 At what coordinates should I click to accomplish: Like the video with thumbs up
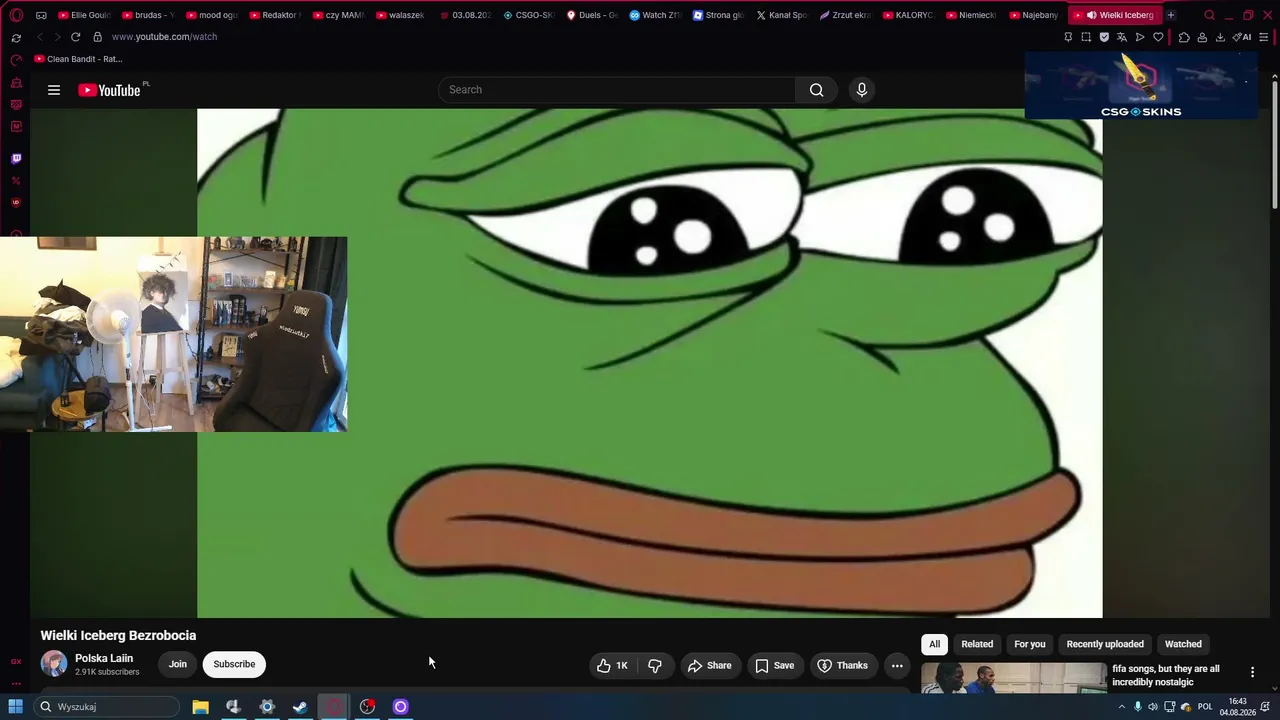pyautogui.click(x=612, y=666)
